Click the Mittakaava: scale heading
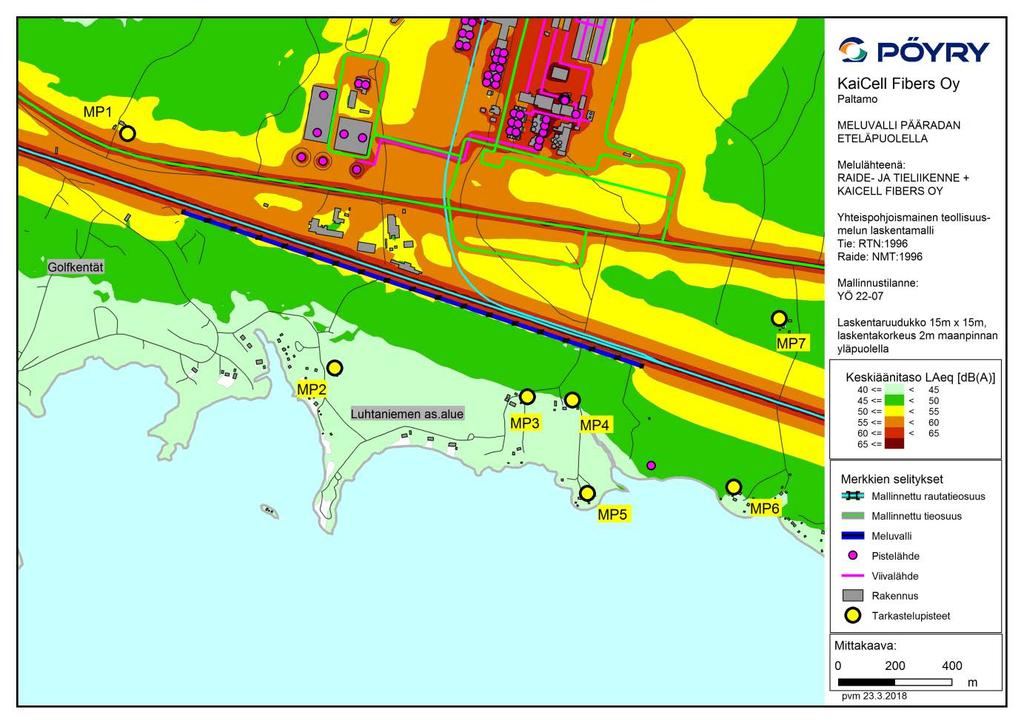This screenshot has width=1024, height=724. click(x=865, y=646)
